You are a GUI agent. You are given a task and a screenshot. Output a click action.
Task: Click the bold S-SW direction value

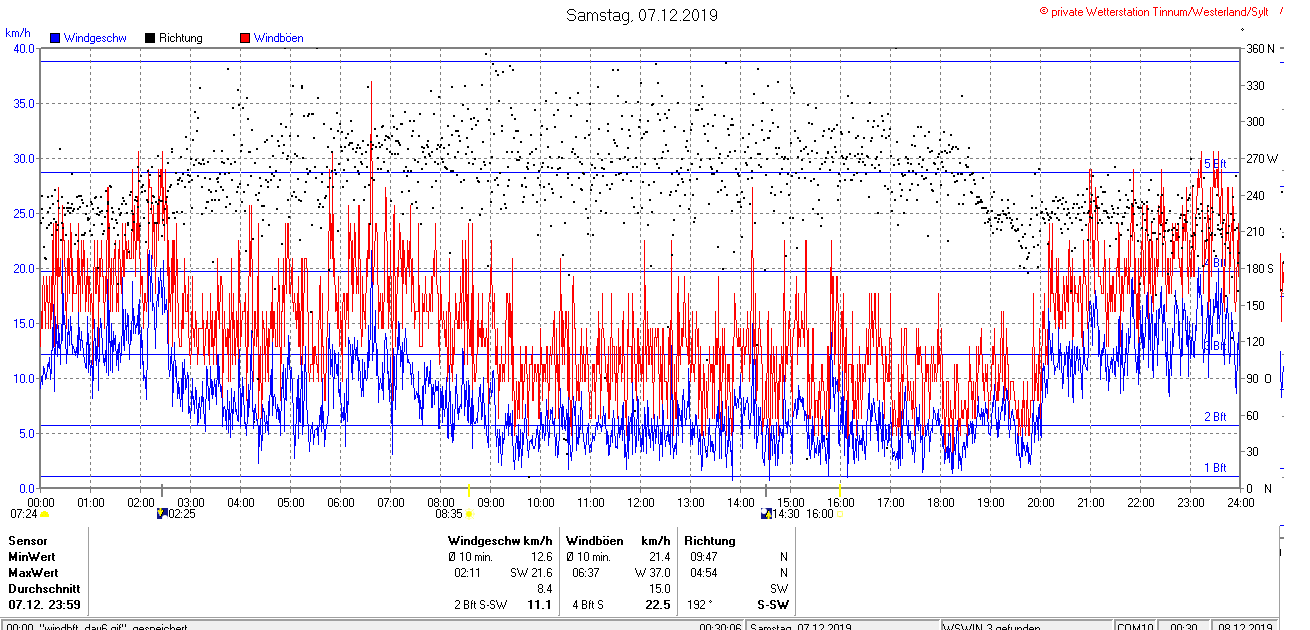click(772, 605)
